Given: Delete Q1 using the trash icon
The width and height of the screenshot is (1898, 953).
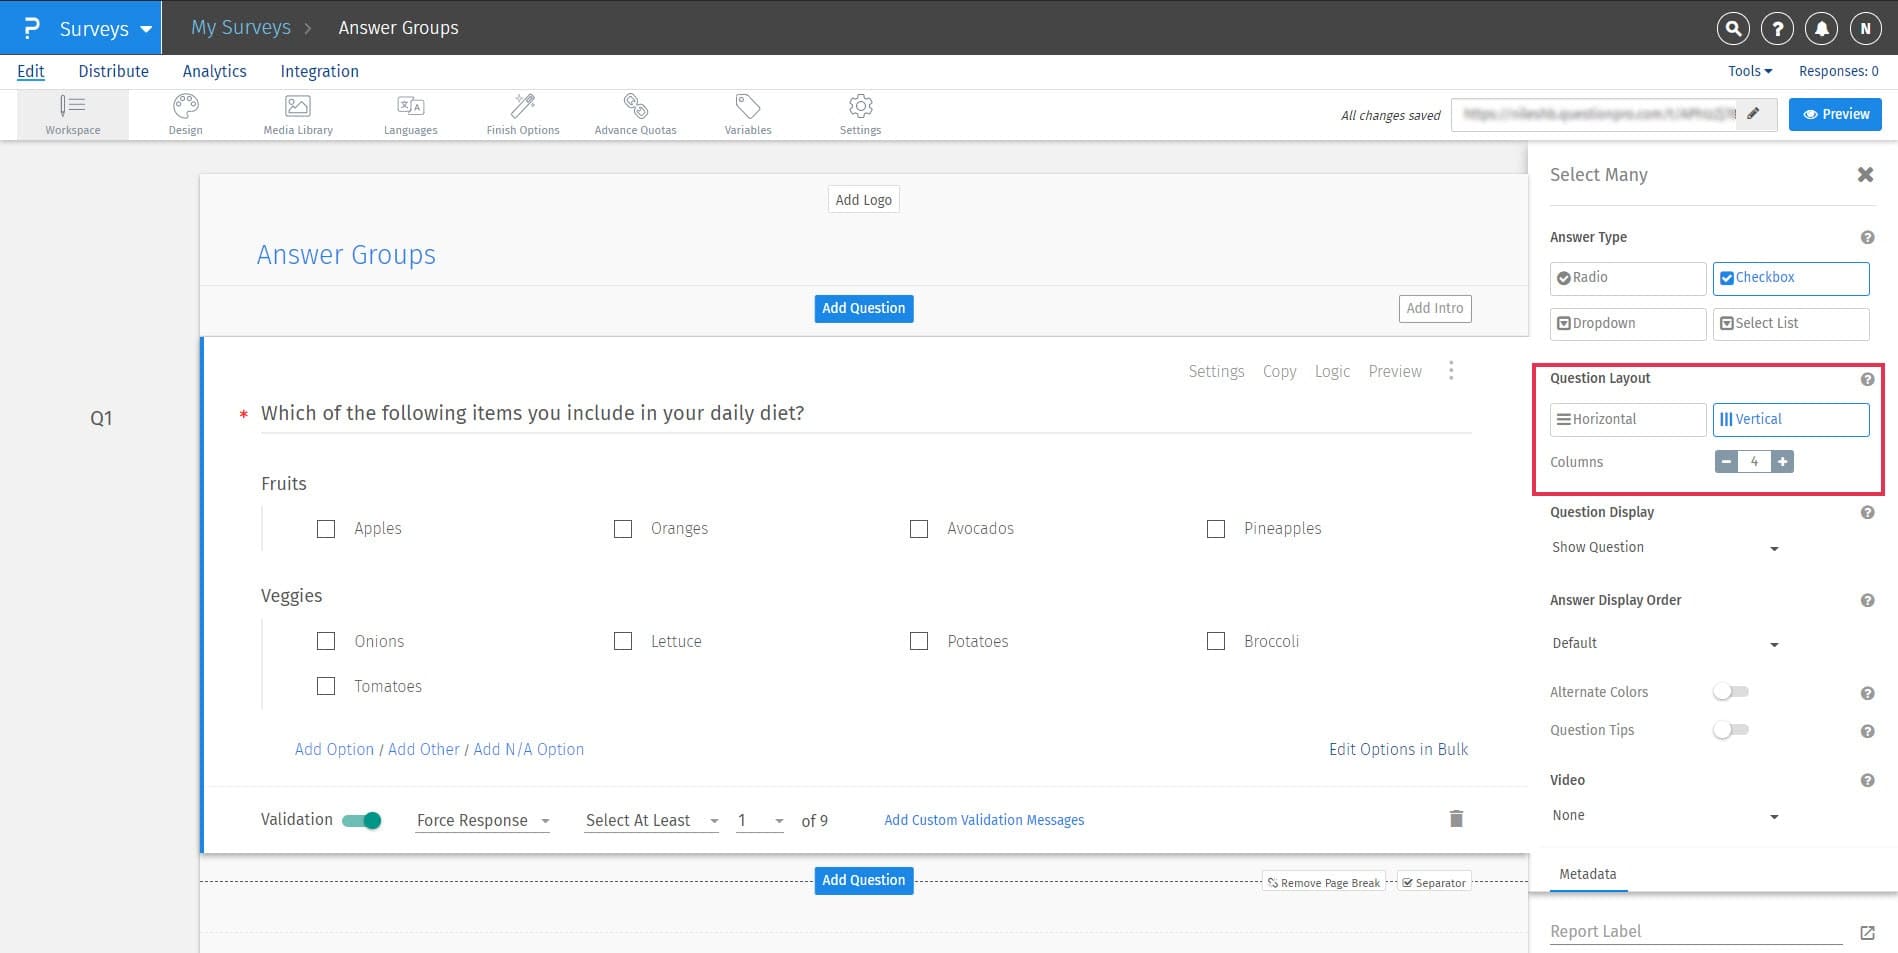Looking at the screenshot, I should click(x=1456, y=818).
